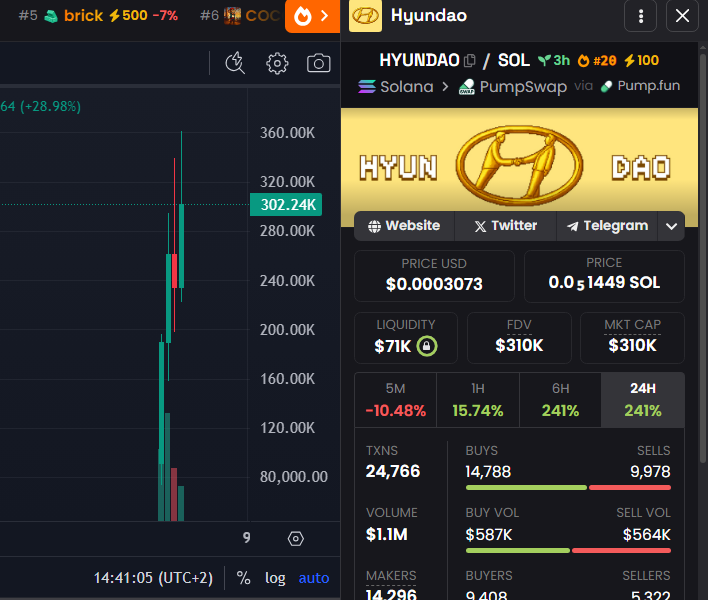Click the PRICE USD $0.0003073 box
This screenshot has width=708, height=600.
pos(434,276)
